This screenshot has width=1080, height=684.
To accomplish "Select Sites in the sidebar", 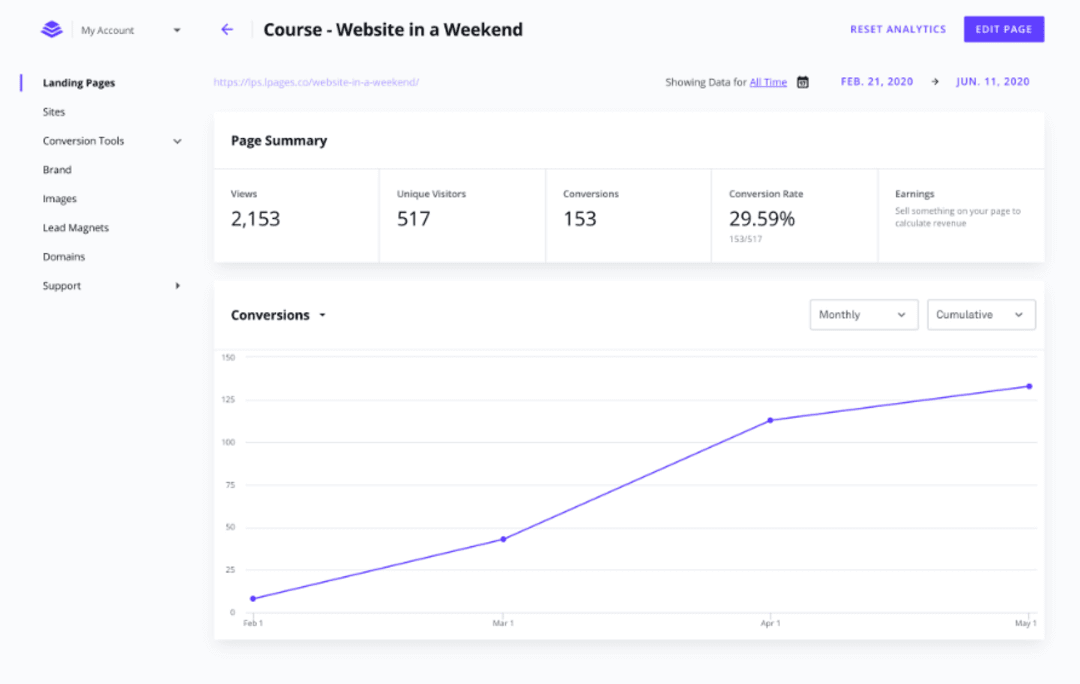I will (x=53, y=111).
